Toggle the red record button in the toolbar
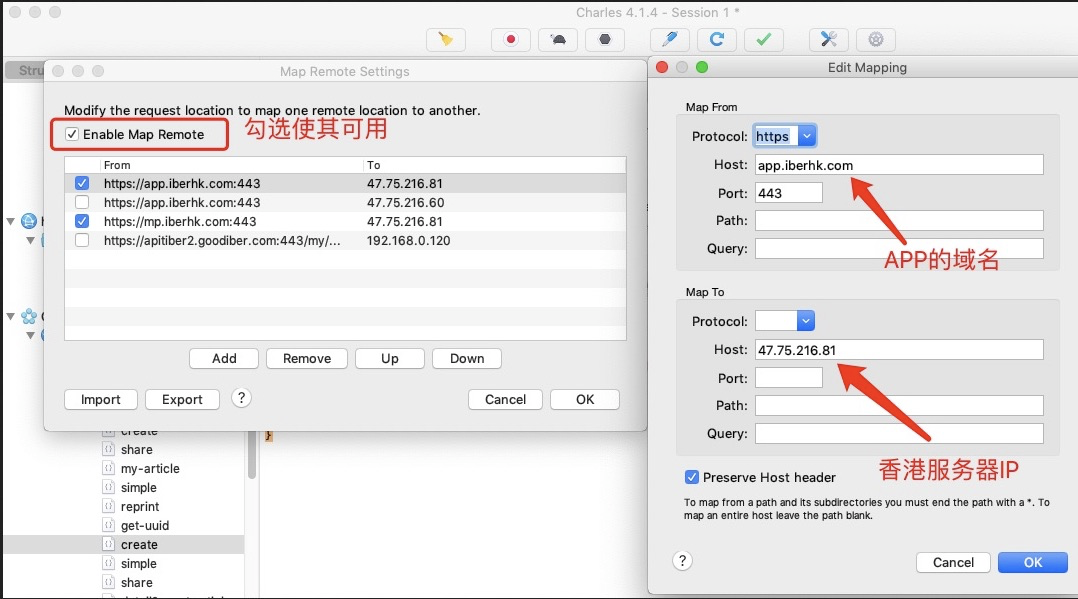This screenshot has height=599, width=1078. point(510,39)
